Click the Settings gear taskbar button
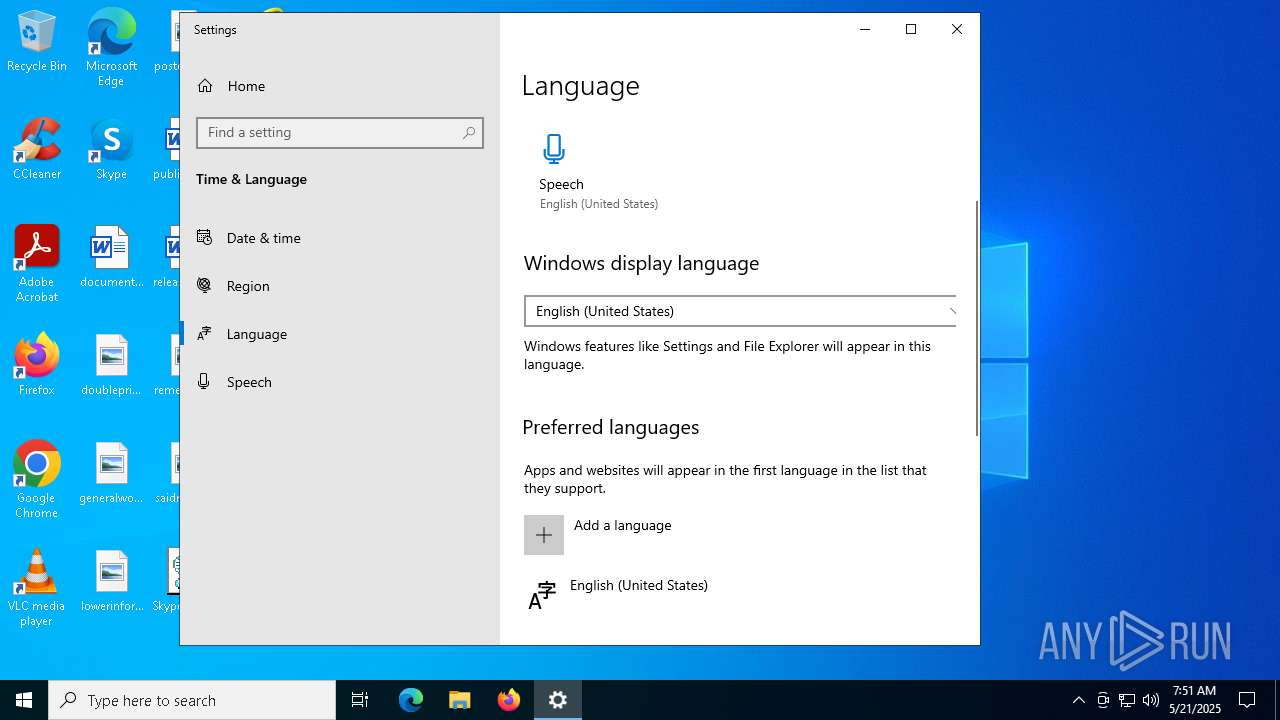 coord(558,700)
